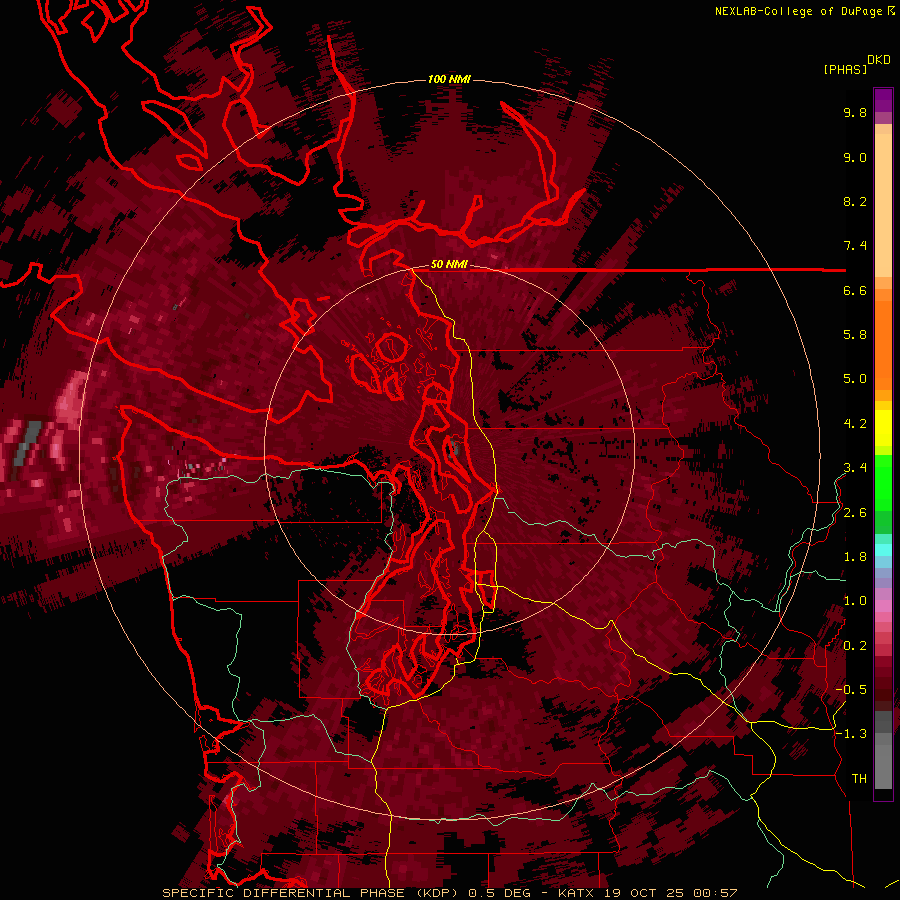Click the [PHAS] legend unit label
The width and height of the screenshot is (900, 900).
(845, 69)
